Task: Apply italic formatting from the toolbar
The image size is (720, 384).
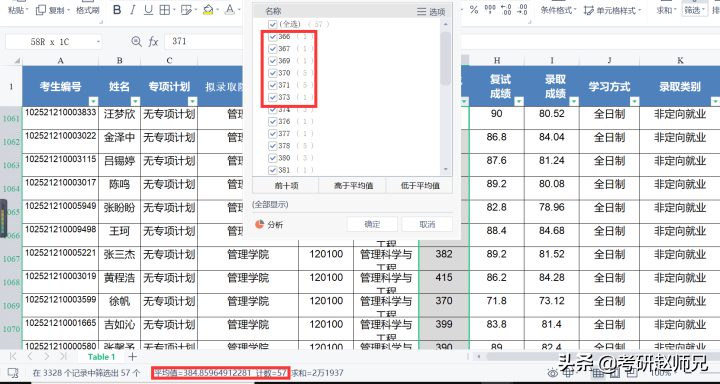Action: pyautogui.click(x=133, y=10)
